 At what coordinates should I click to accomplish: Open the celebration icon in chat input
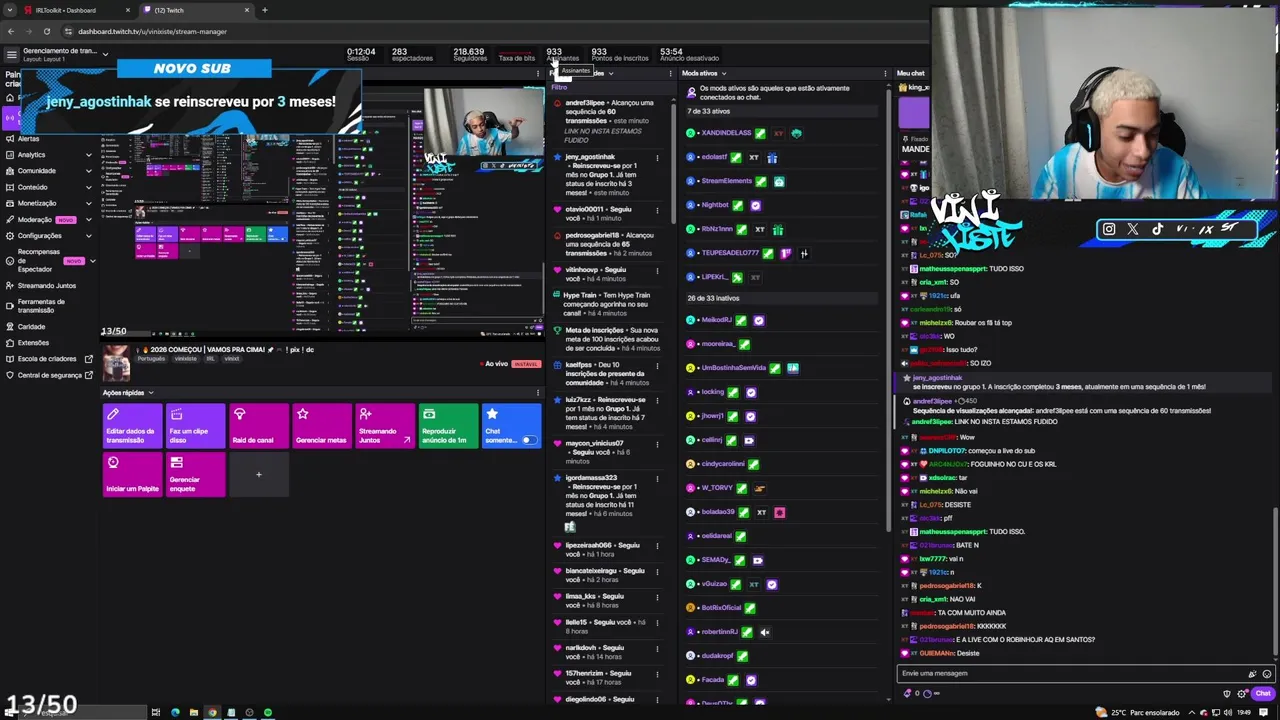pyautogui.click(x=1252, y=674)
